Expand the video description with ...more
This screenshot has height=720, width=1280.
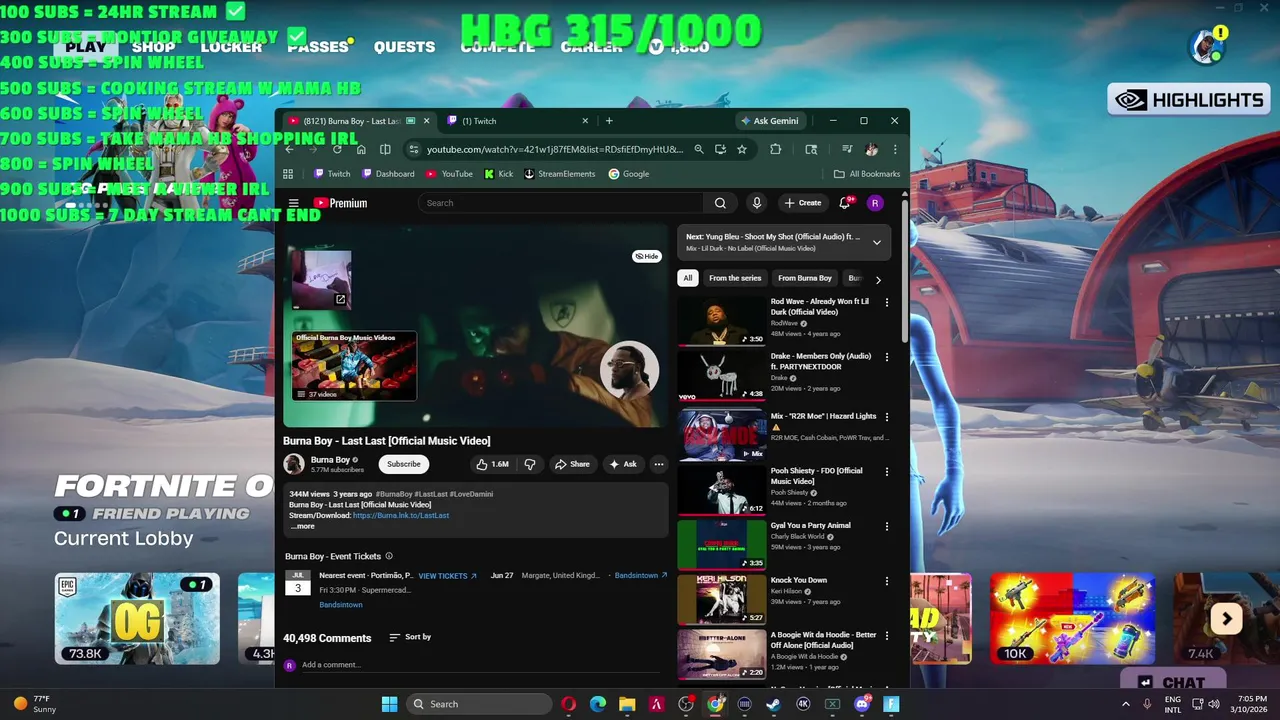pyautogui.click(x=303, y=526)
